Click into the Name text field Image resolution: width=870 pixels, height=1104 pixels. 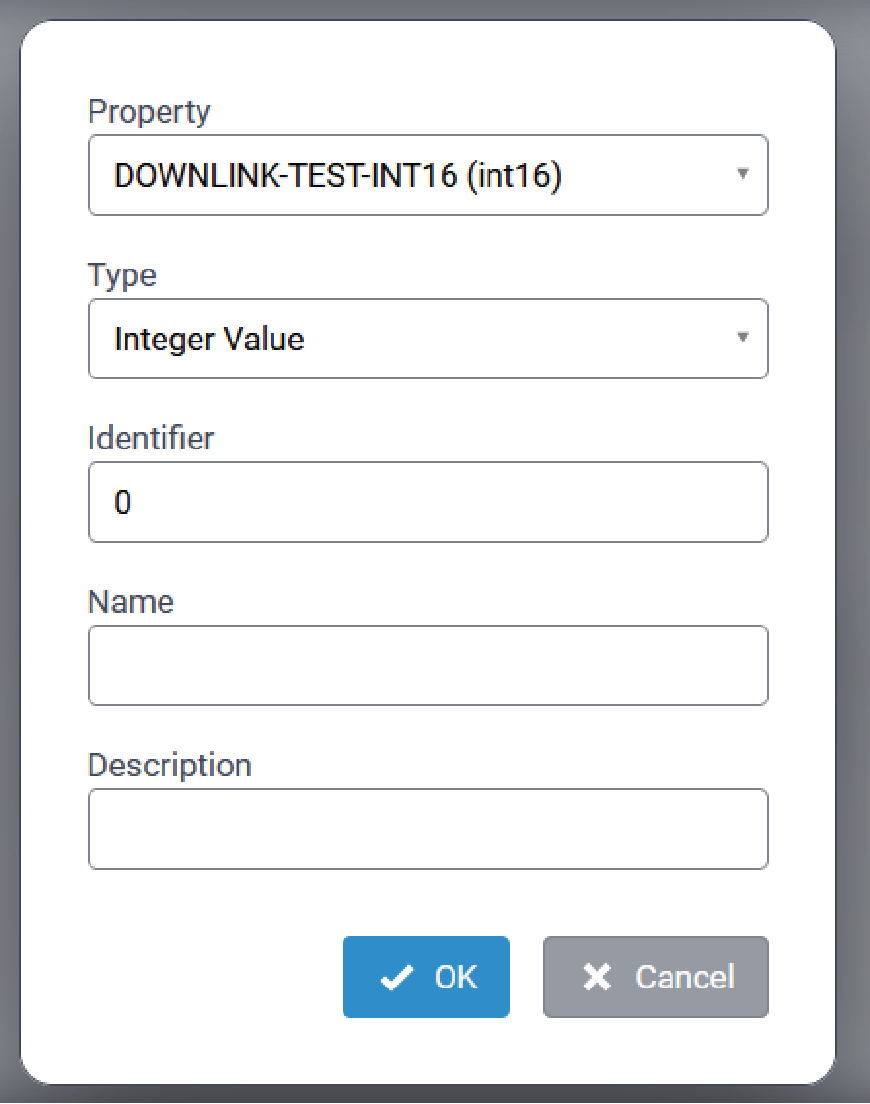(x=428, y=665)
